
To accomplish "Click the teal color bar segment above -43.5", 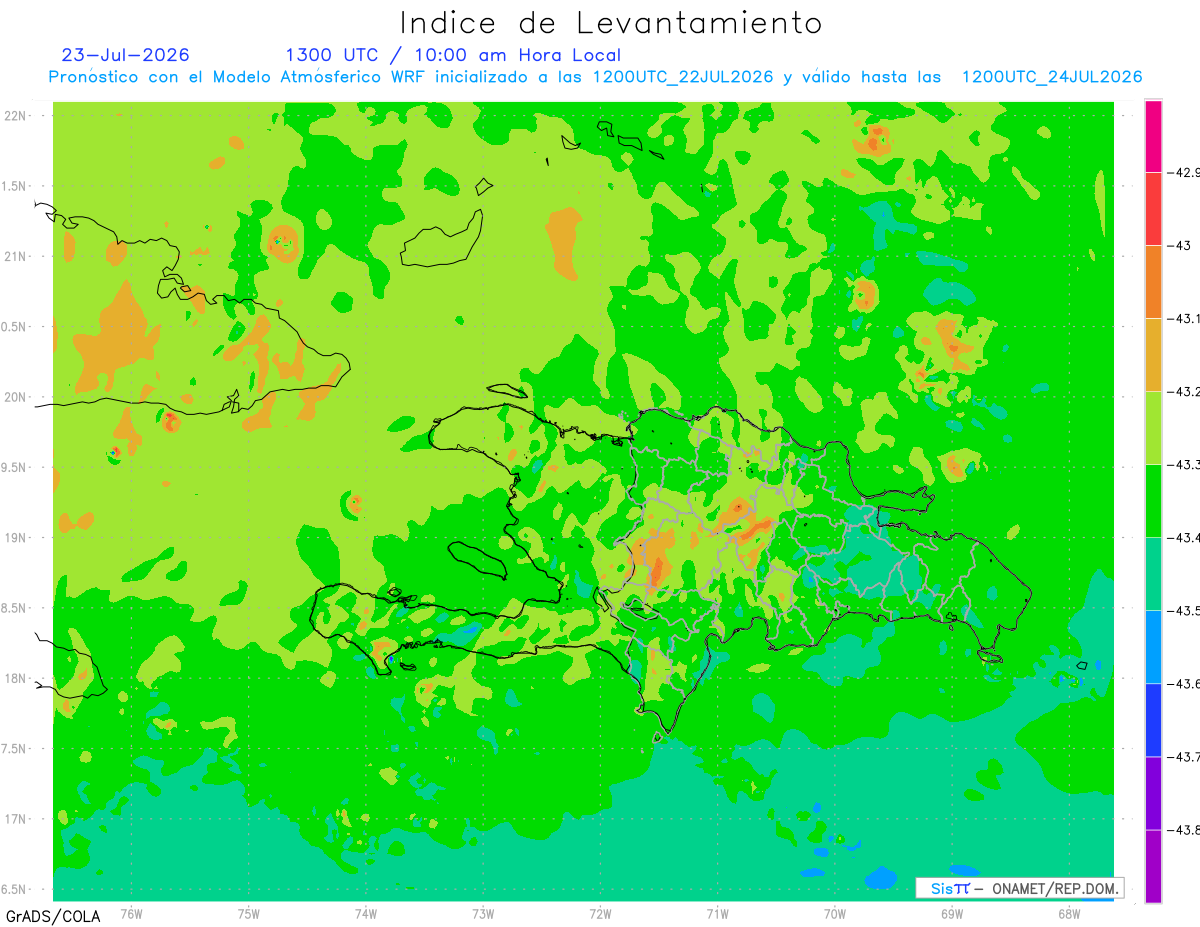I will click(1153, 574).
